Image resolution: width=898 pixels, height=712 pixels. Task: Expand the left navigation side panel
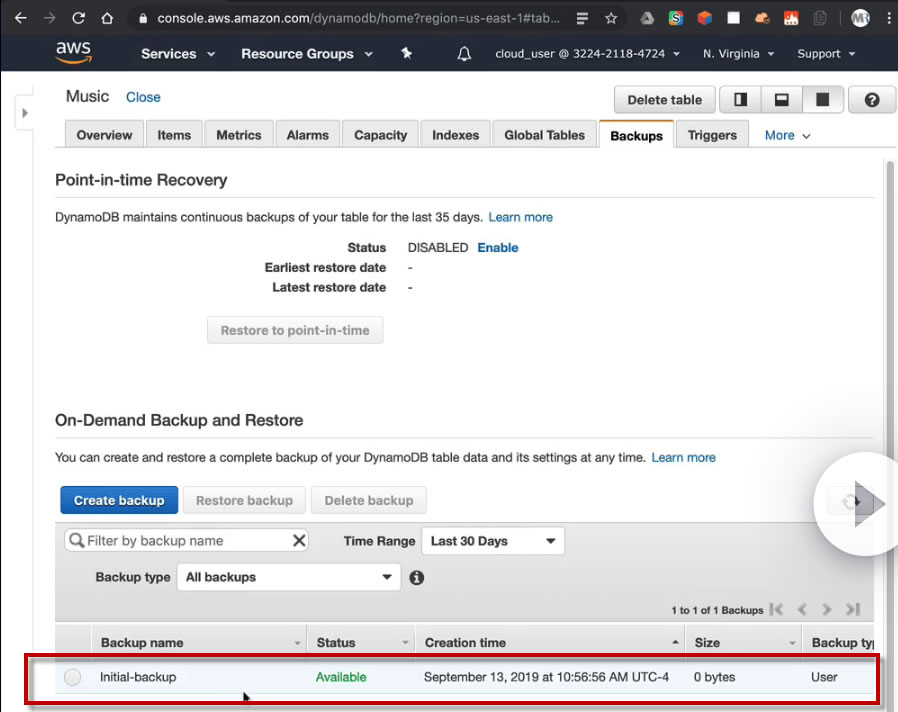(25, 113)
